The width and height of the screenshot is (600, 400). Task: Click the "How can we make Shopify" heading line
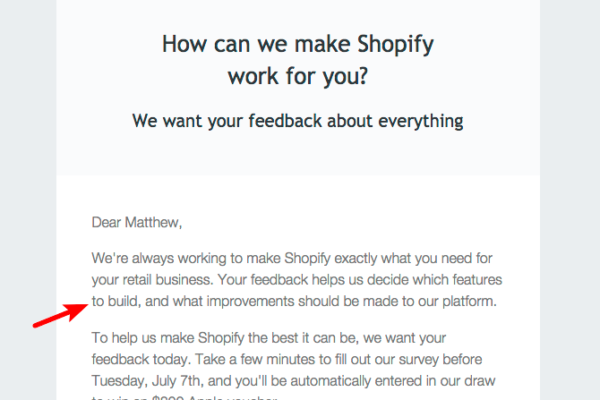298,44
